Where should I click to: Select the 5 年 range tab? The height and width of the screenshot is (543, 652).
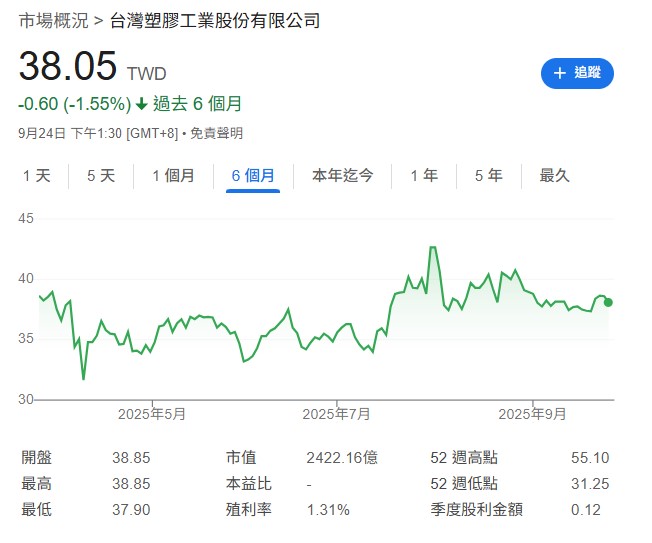point(489,175)
